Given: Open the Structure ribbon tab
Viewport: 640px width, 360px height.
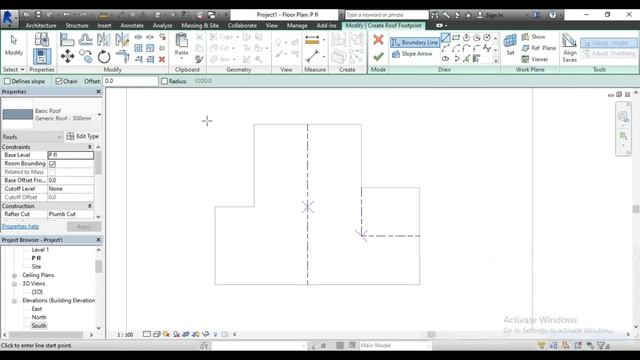Looking at the screenshot, I should pyautogui.click(x=77, y=25).
